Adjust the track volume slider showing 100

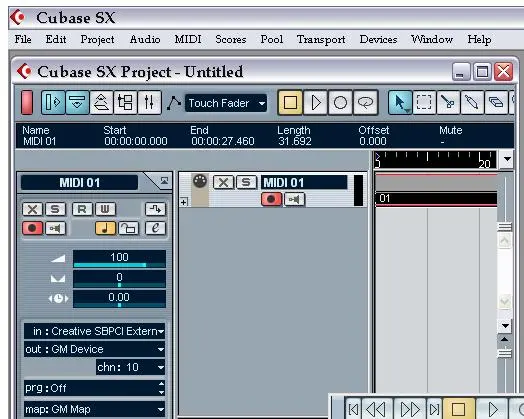click(119, 259)
